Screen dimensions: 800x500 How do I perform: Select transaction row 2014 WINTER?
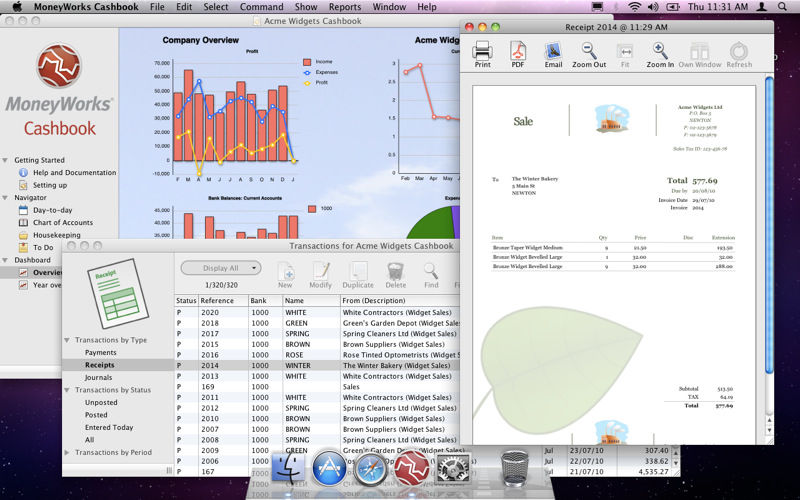pos(317,365)
